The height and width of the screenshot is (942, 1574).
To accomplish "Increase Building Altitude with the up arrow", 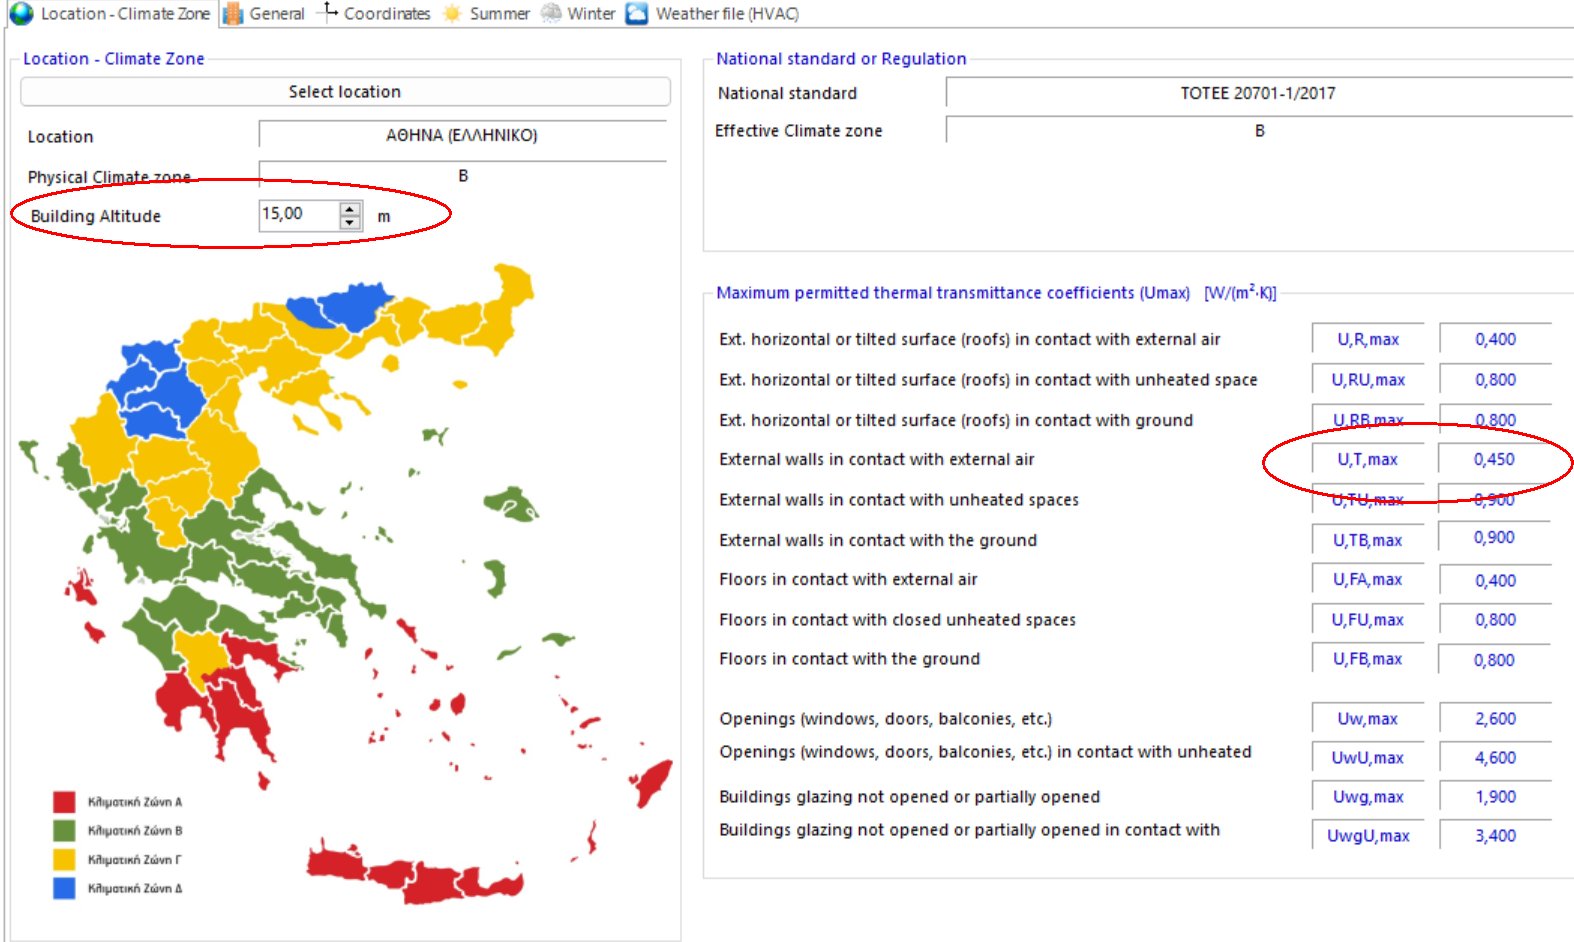I will click(350, 208).
